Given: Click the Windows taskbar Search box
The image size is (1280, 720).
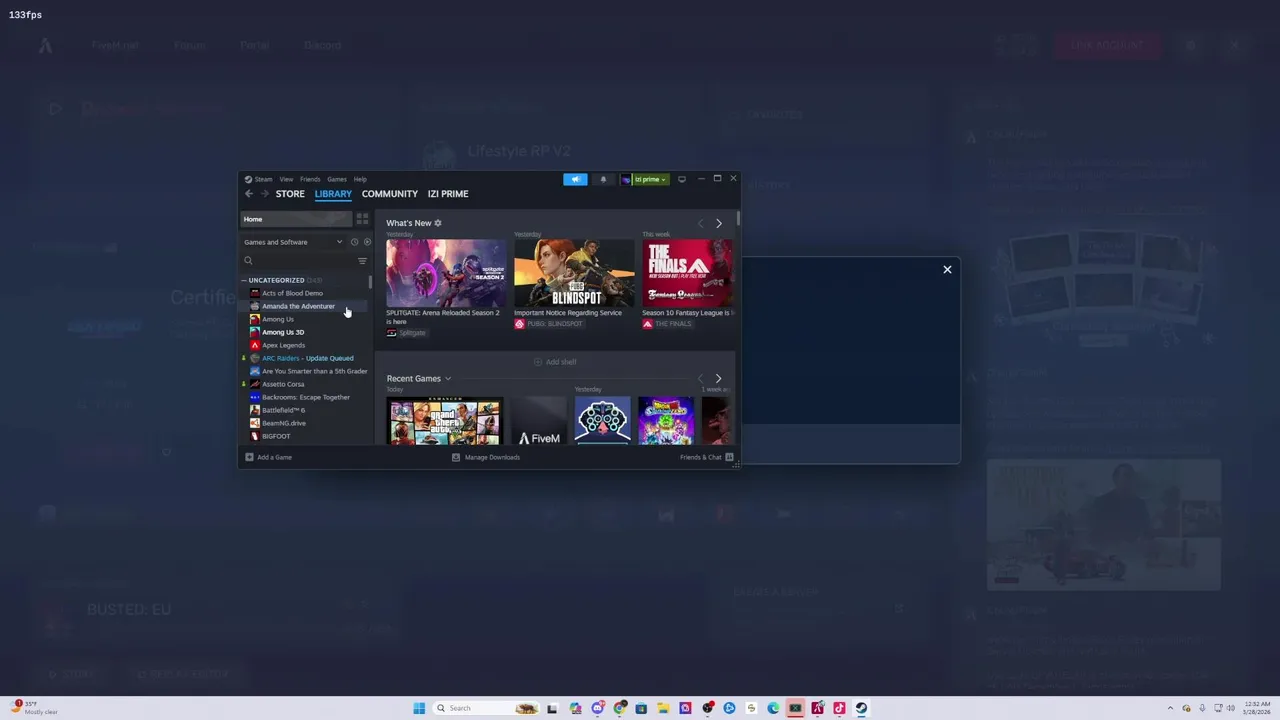Looking at the screenshot, I should [x=486, y=708].
